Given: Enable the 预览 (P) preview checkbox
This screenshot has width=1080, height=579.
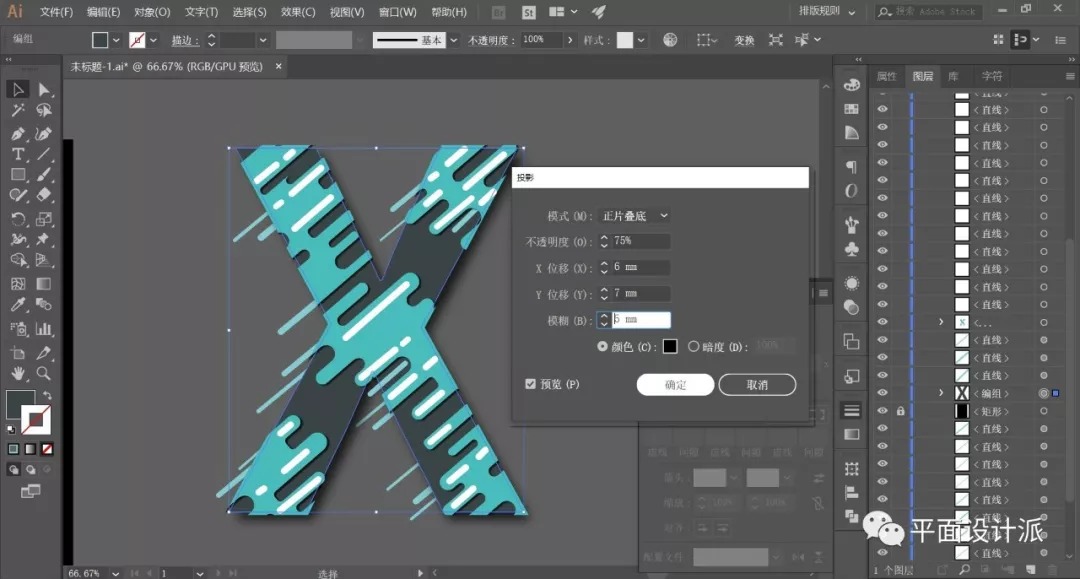Looking at the screenshot, I should pos(530,384).
